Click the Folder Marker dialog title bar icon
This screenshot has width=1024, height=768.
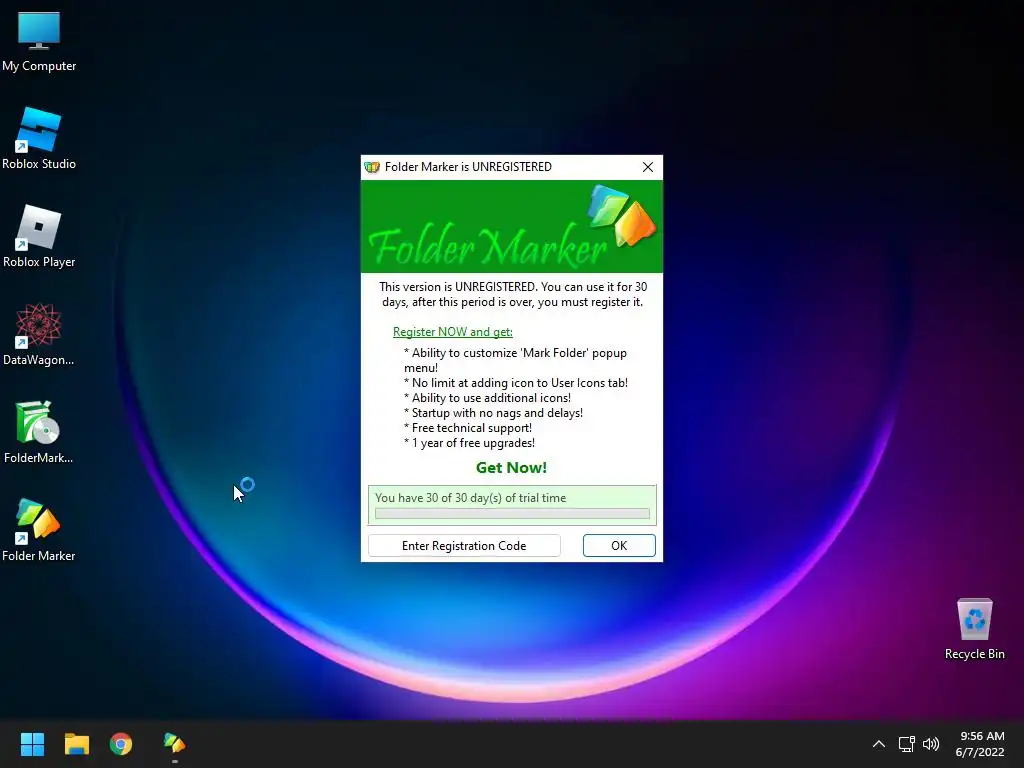372,167
